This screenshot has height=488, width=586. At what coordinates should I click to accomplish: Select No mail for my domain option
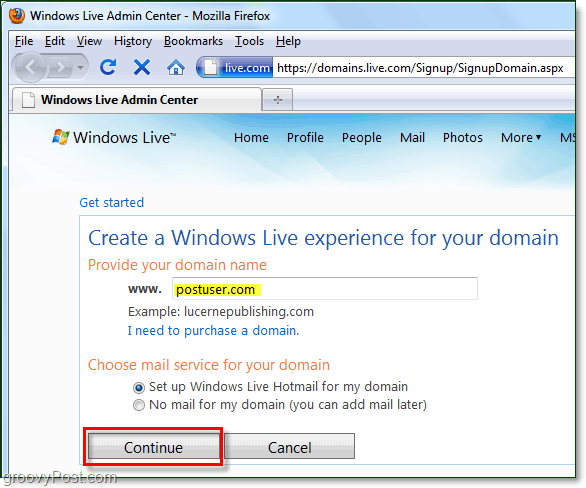(x=139, y=405)
